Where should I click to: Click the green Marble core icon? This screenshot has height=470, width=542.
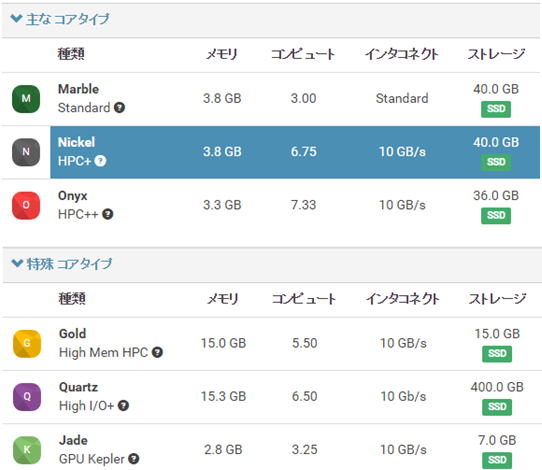coord(26,99)
